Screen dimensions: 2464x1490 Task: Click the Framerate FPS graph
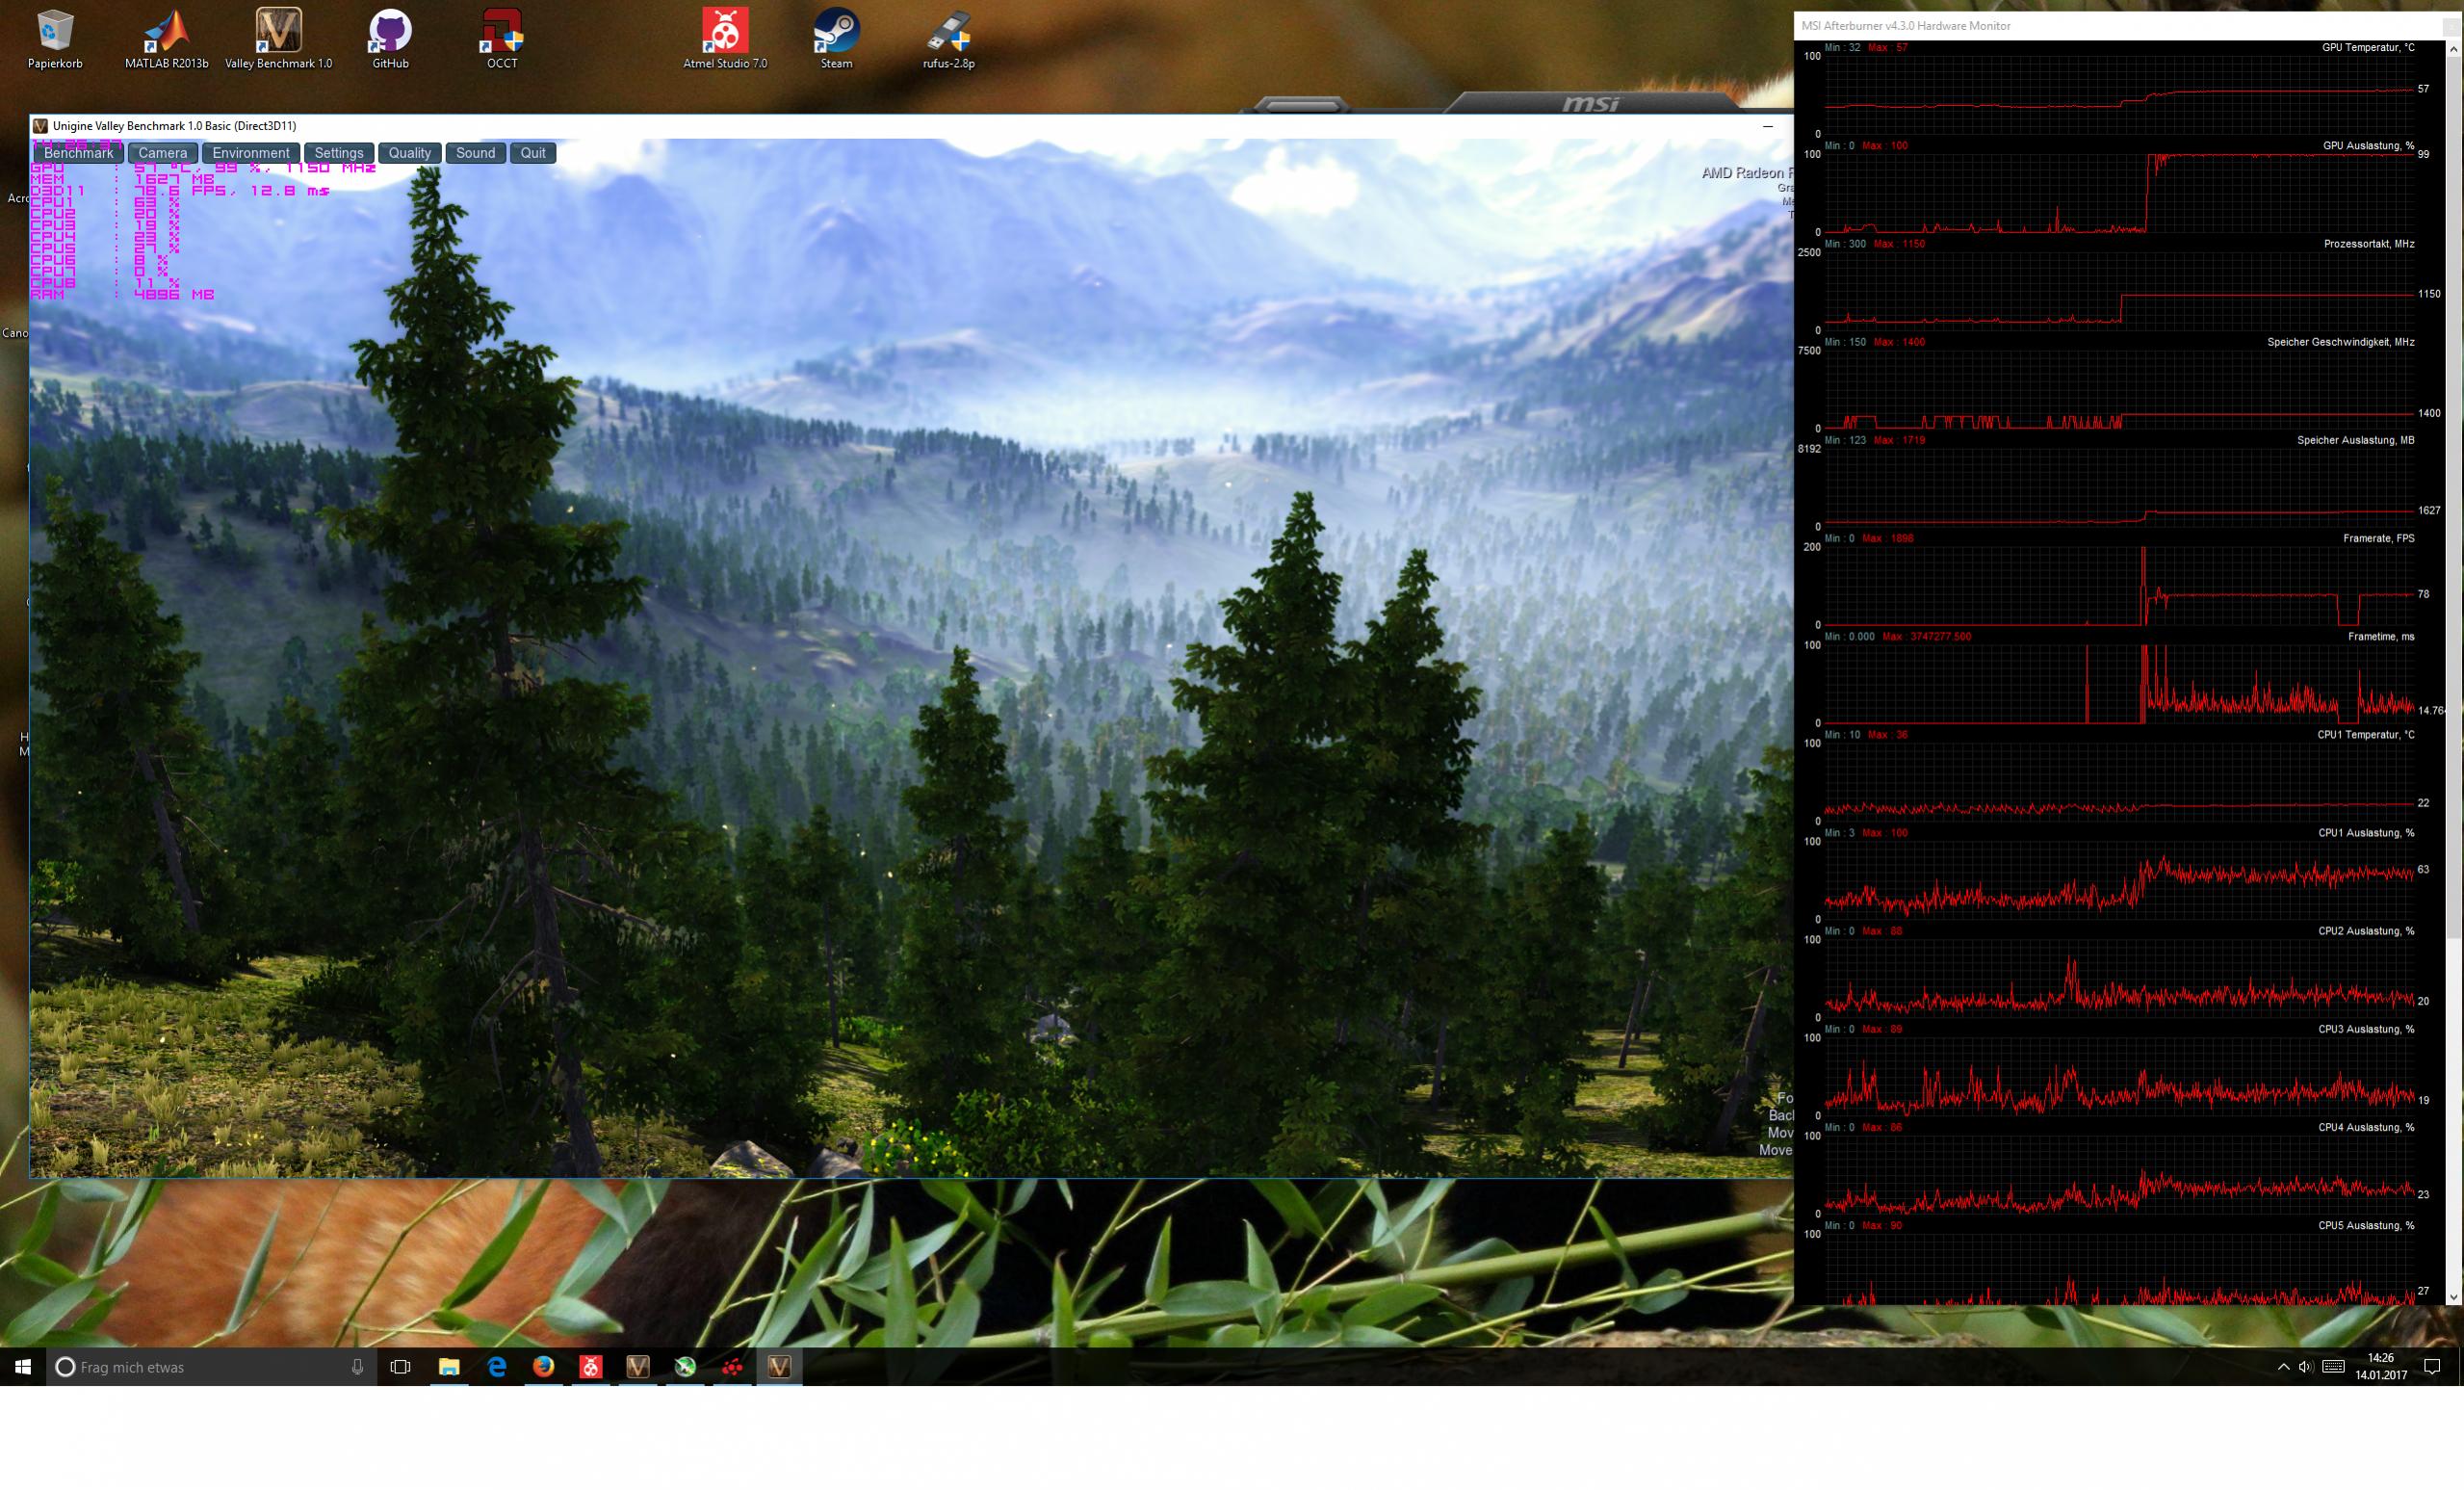click(x=2119, y=586)
